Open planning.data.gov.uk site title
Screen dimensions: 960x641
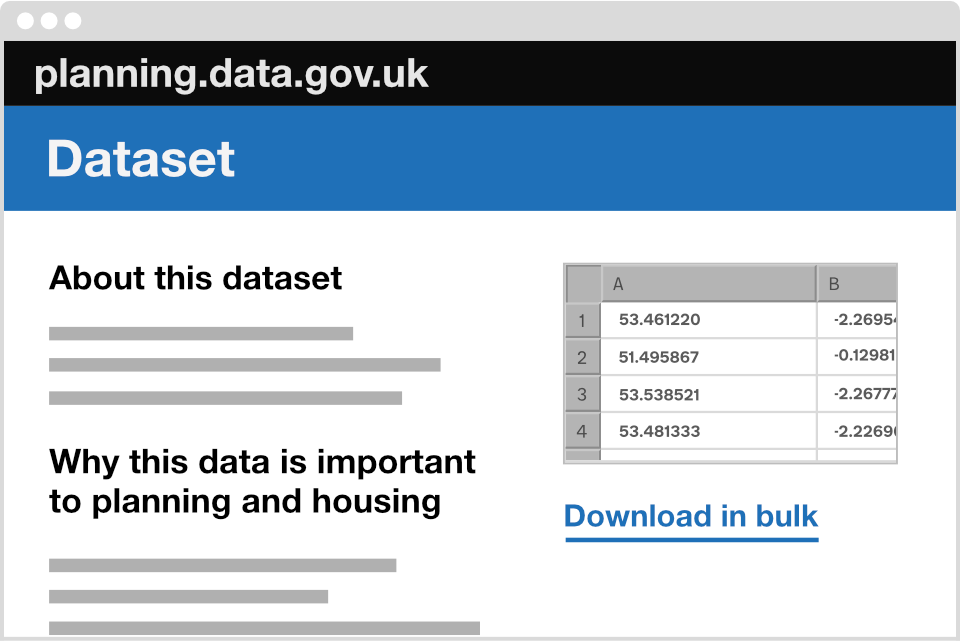[x=231, y=75]
